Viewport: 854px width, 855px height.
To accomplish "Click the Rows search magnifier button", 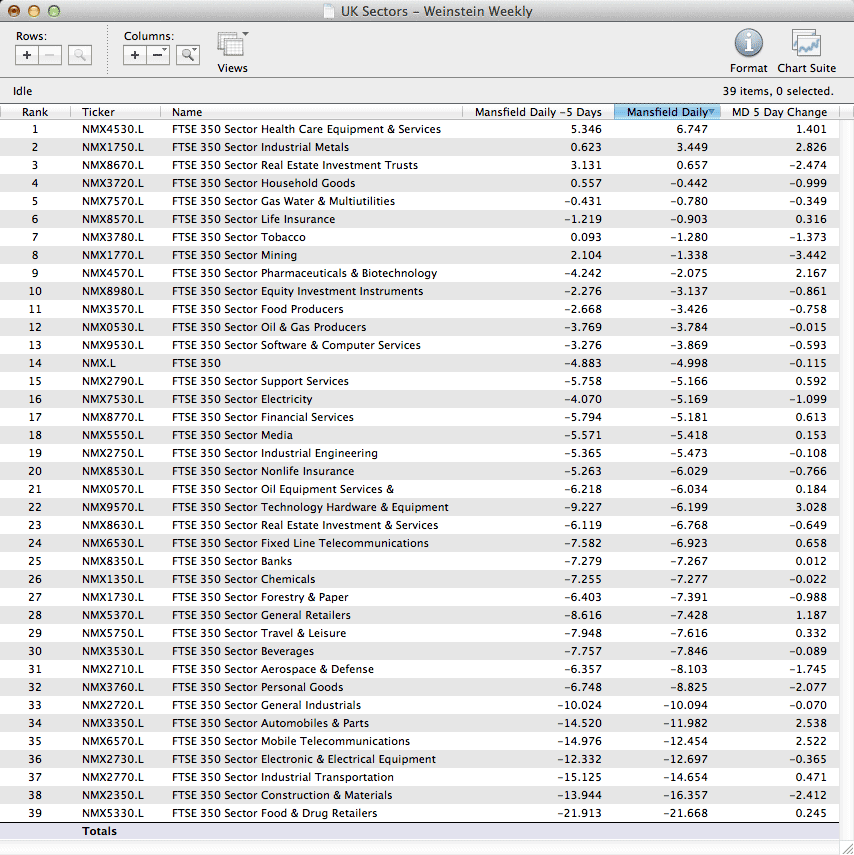I will click(x=80, y=56).
